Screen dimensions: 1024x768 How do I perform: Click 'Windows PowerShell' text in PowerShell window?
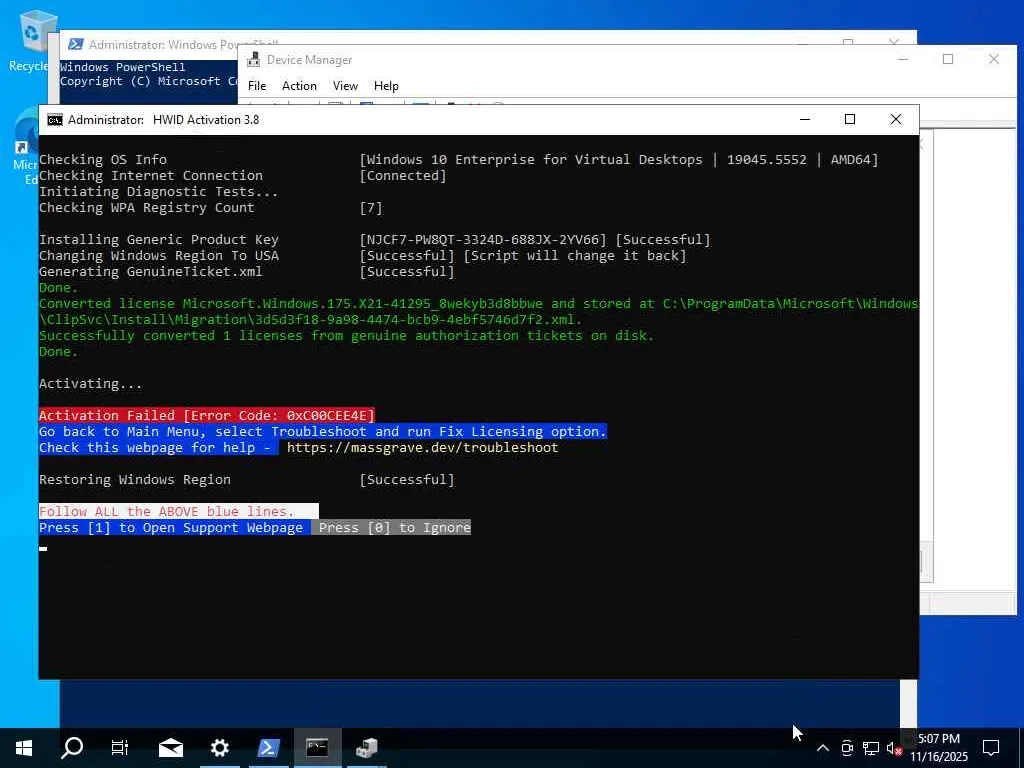(x=123, y=67)
